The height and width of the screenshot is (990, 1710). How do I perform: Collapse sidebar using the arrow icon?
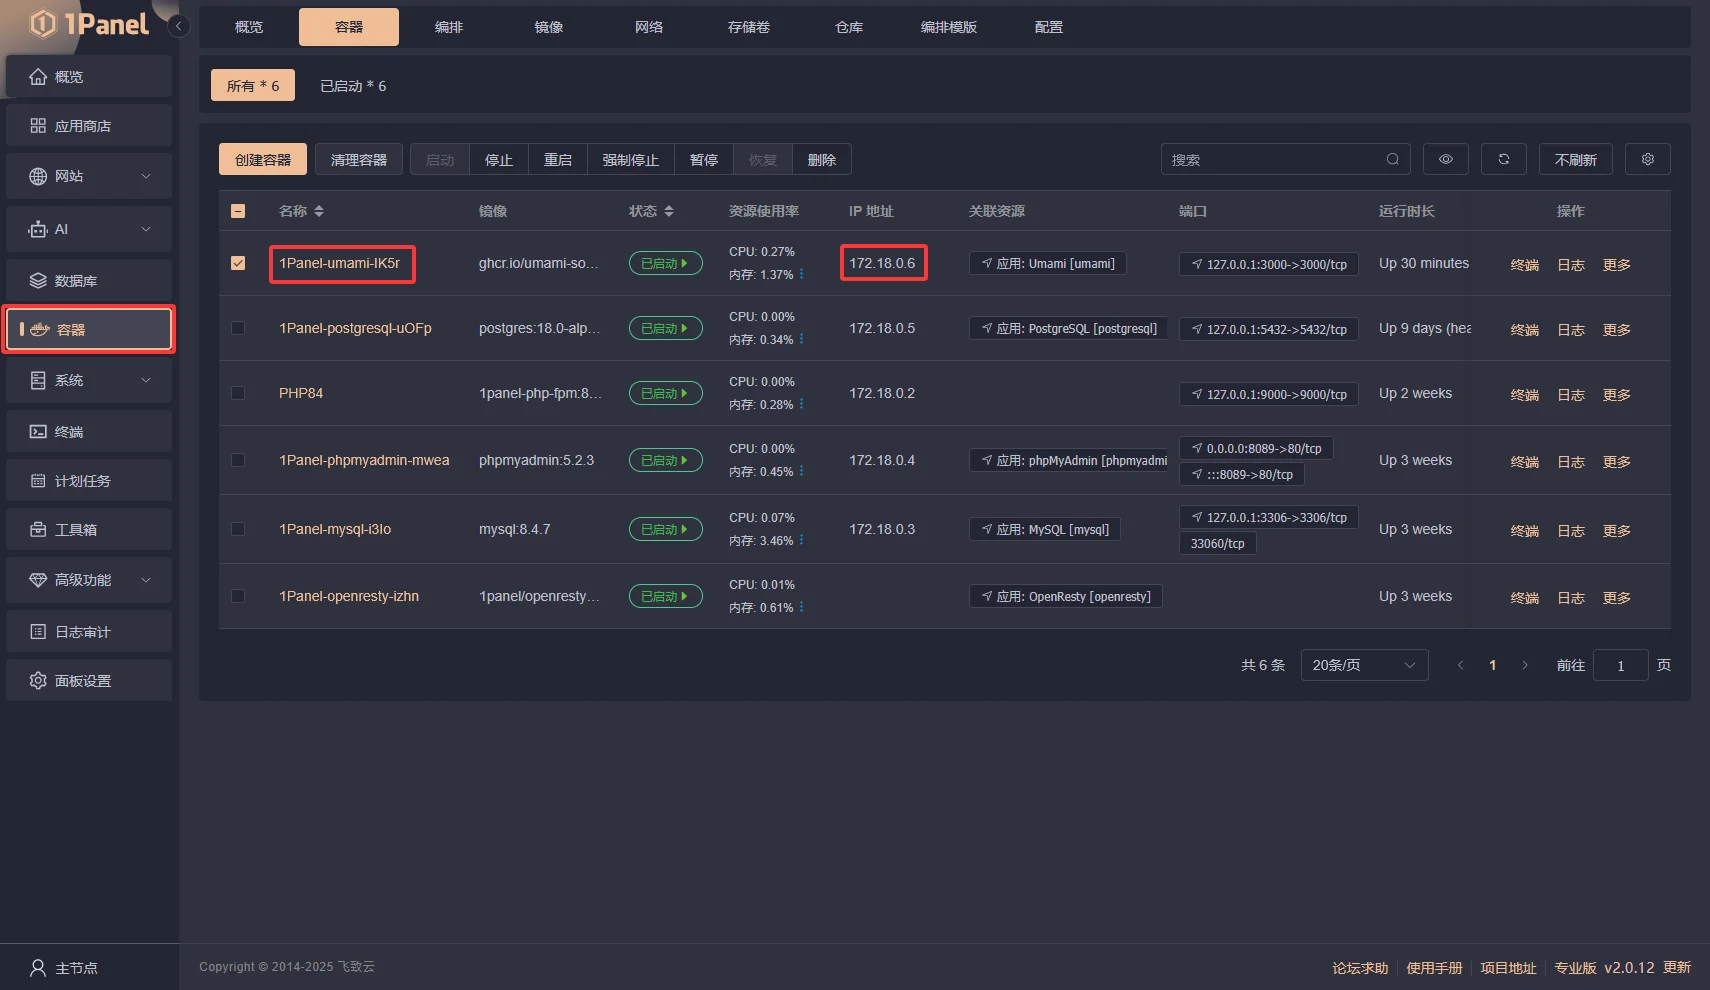click(179, 26)
